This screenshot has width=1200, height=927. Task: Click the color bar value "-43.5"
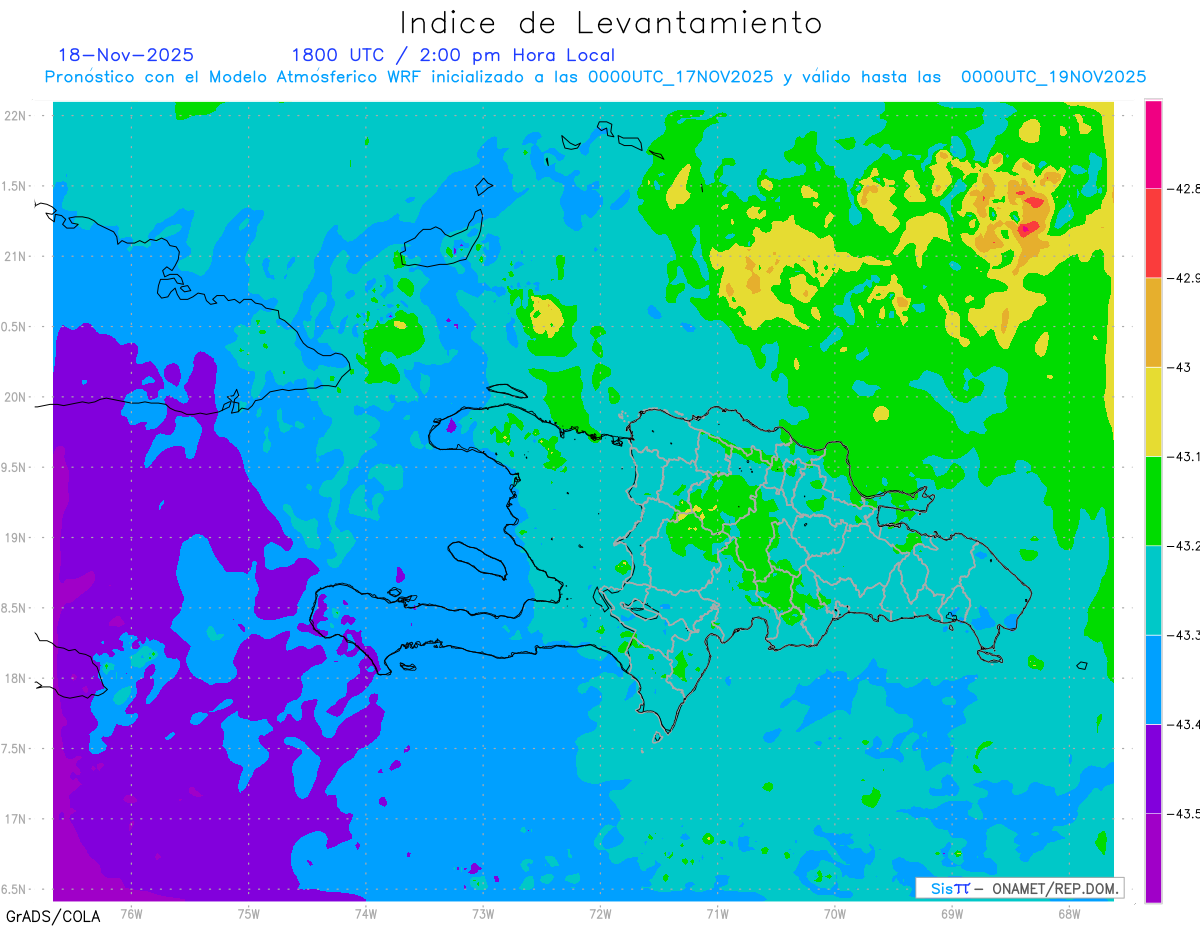(1183, 814)
